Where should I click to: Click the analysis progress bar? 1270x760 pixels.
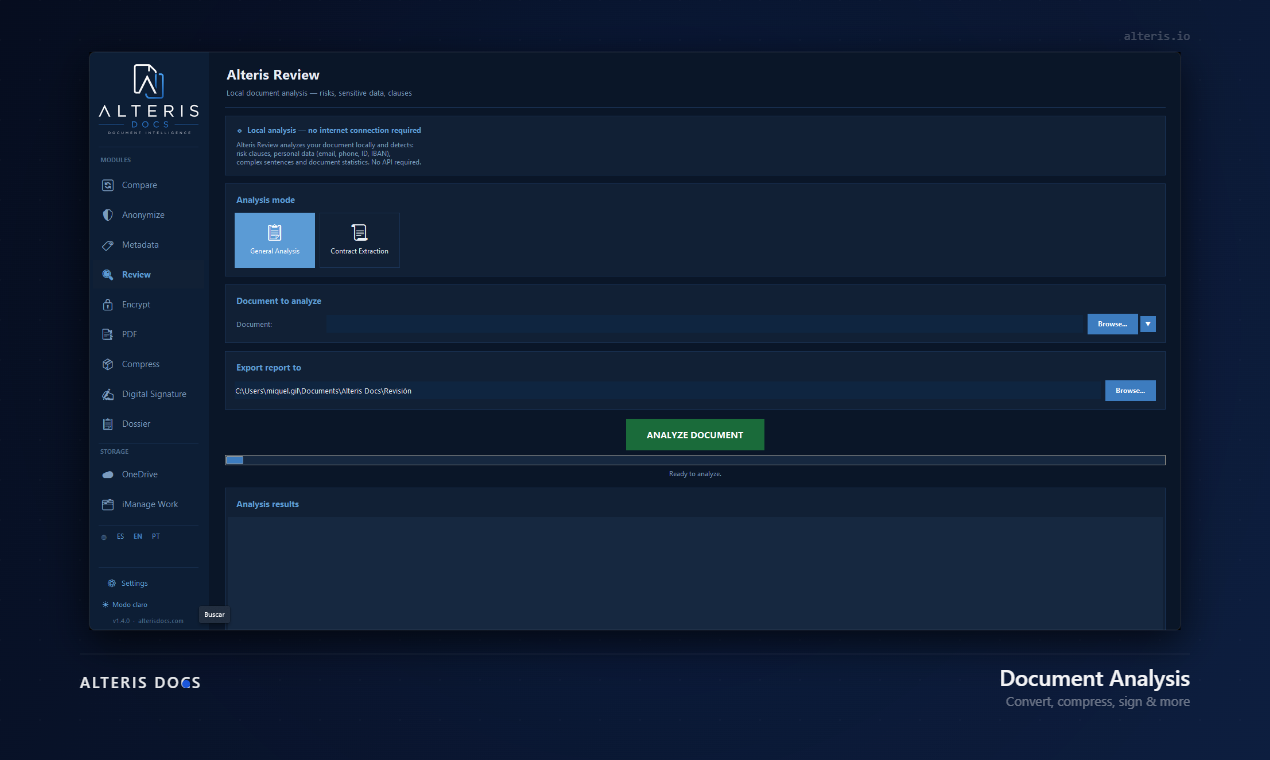(x=695, y=460)
